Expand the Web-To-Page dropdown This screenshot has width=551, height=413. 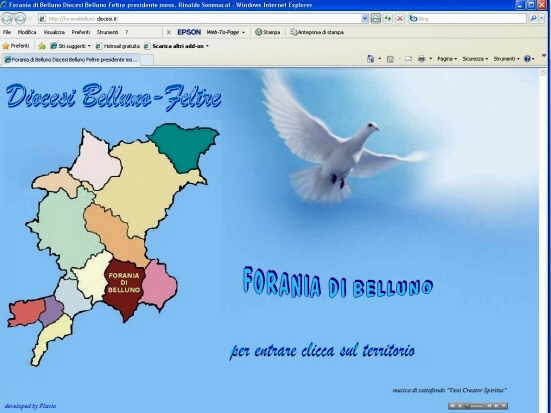coord(226,32)
